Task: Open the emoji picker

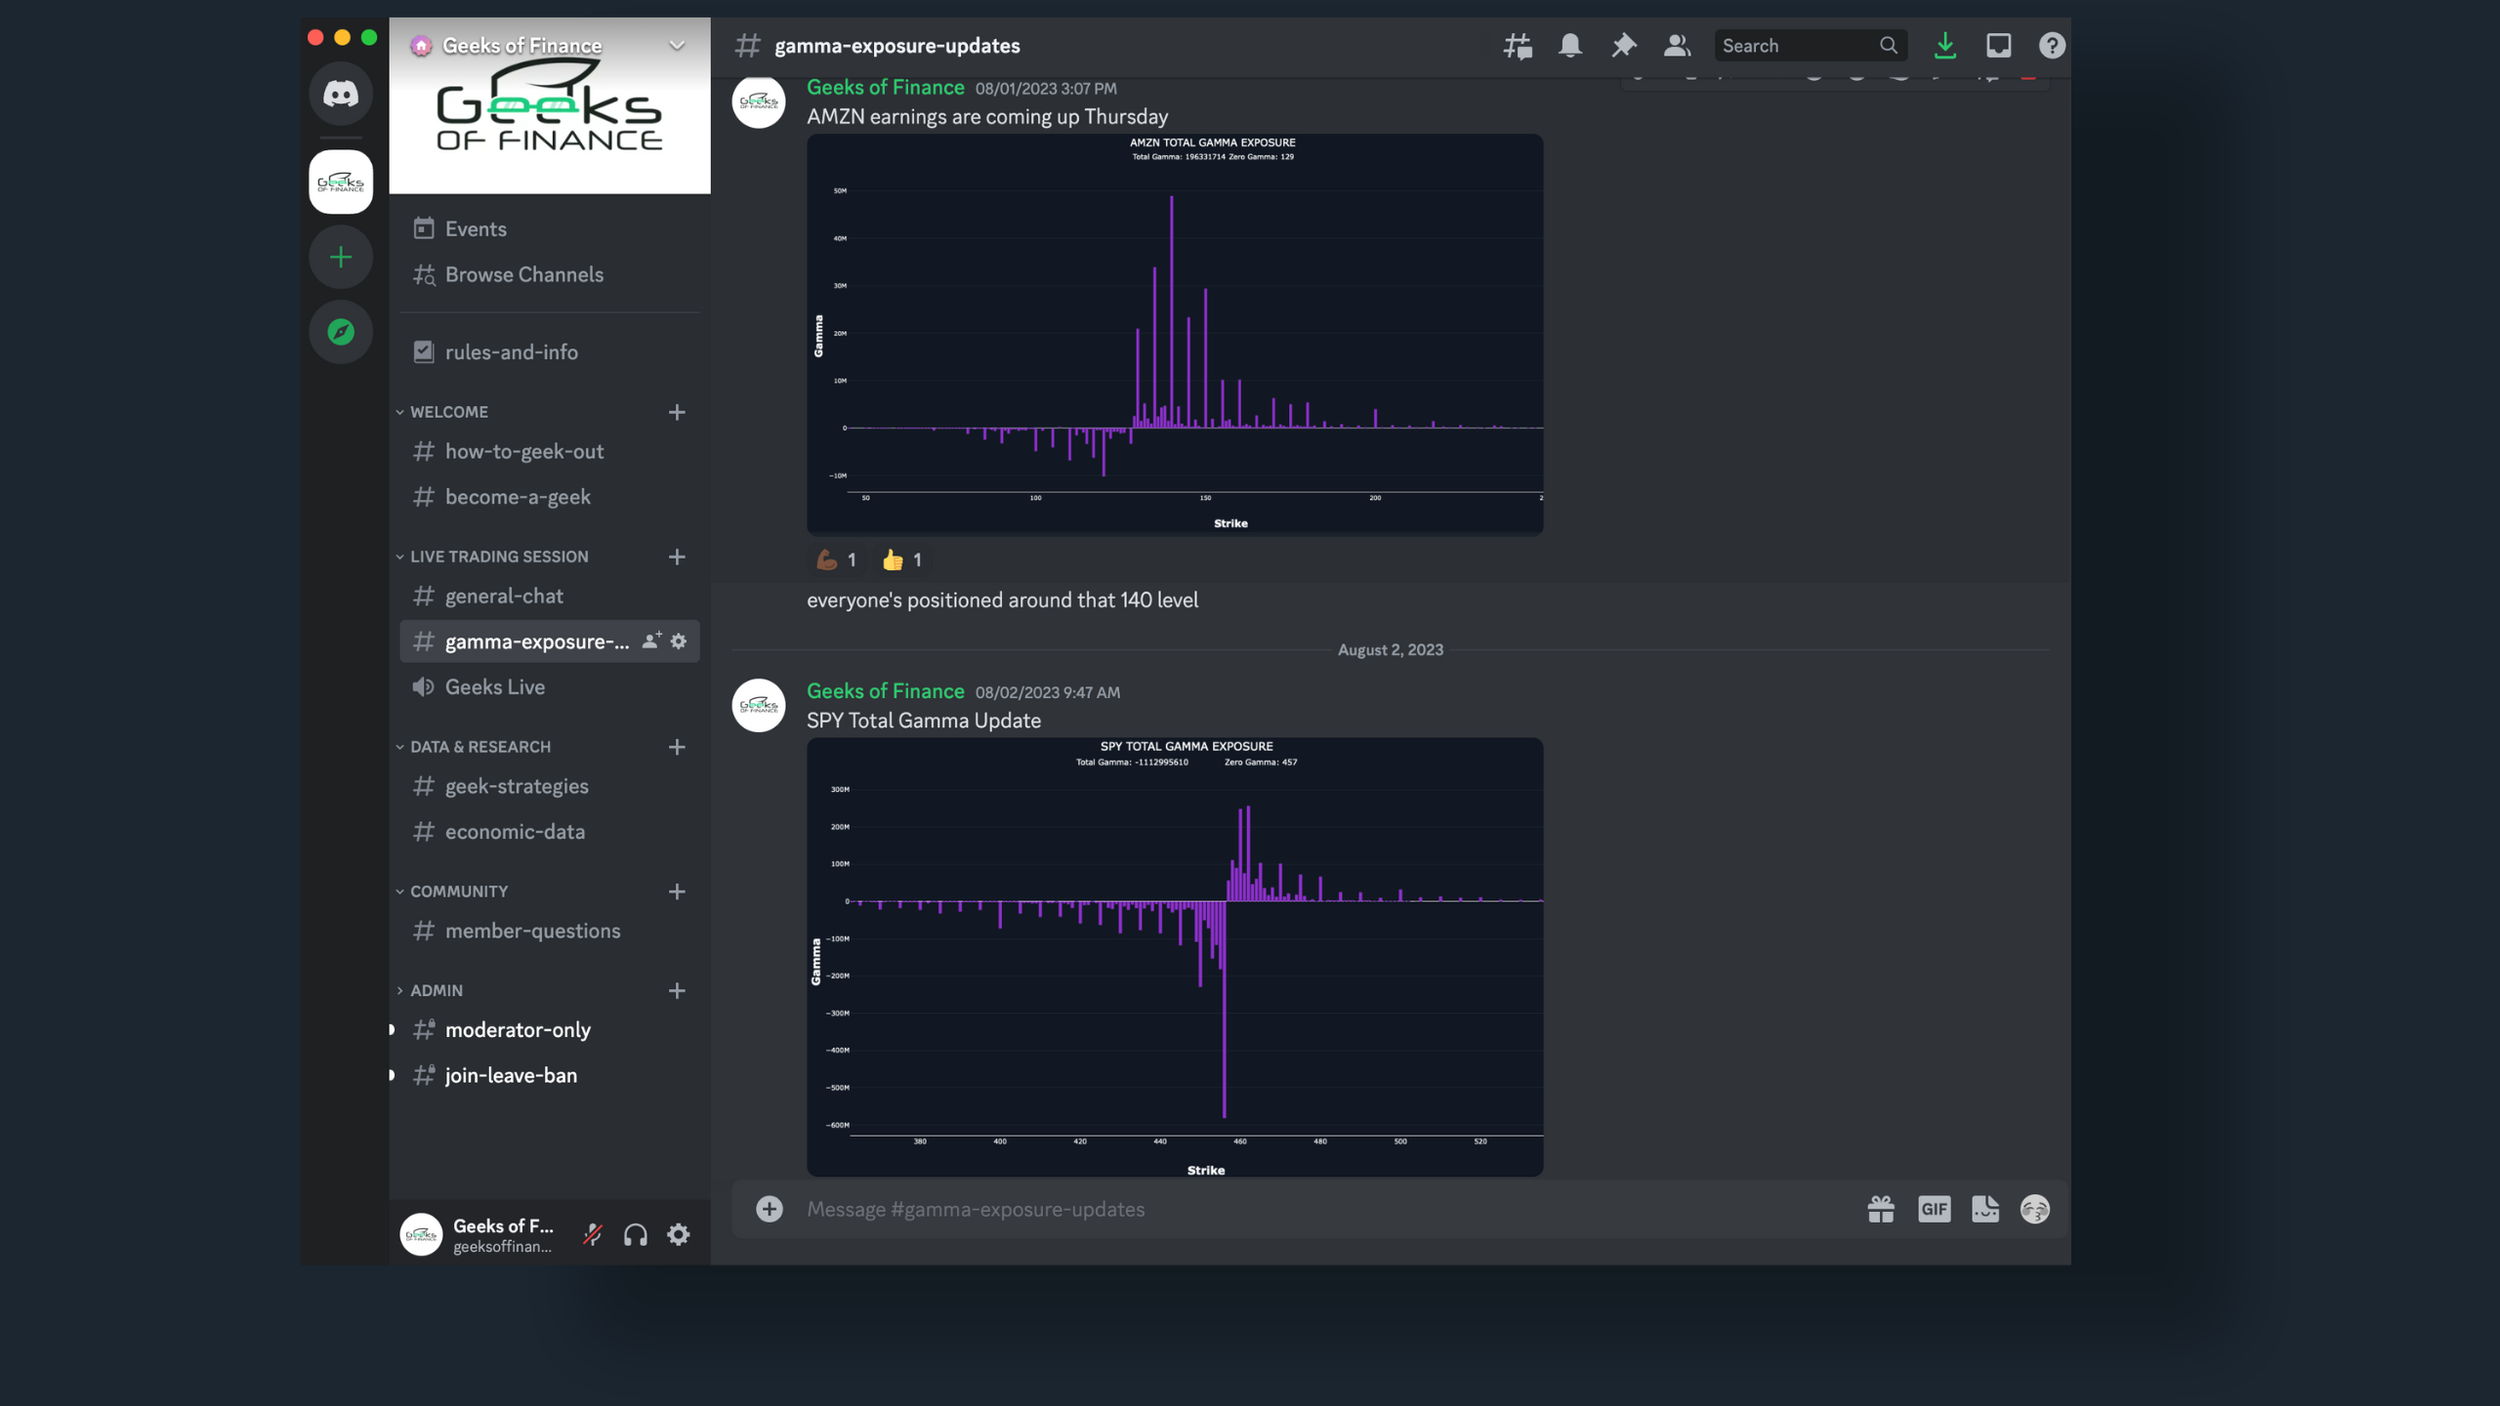Action: point(2034,1209)
